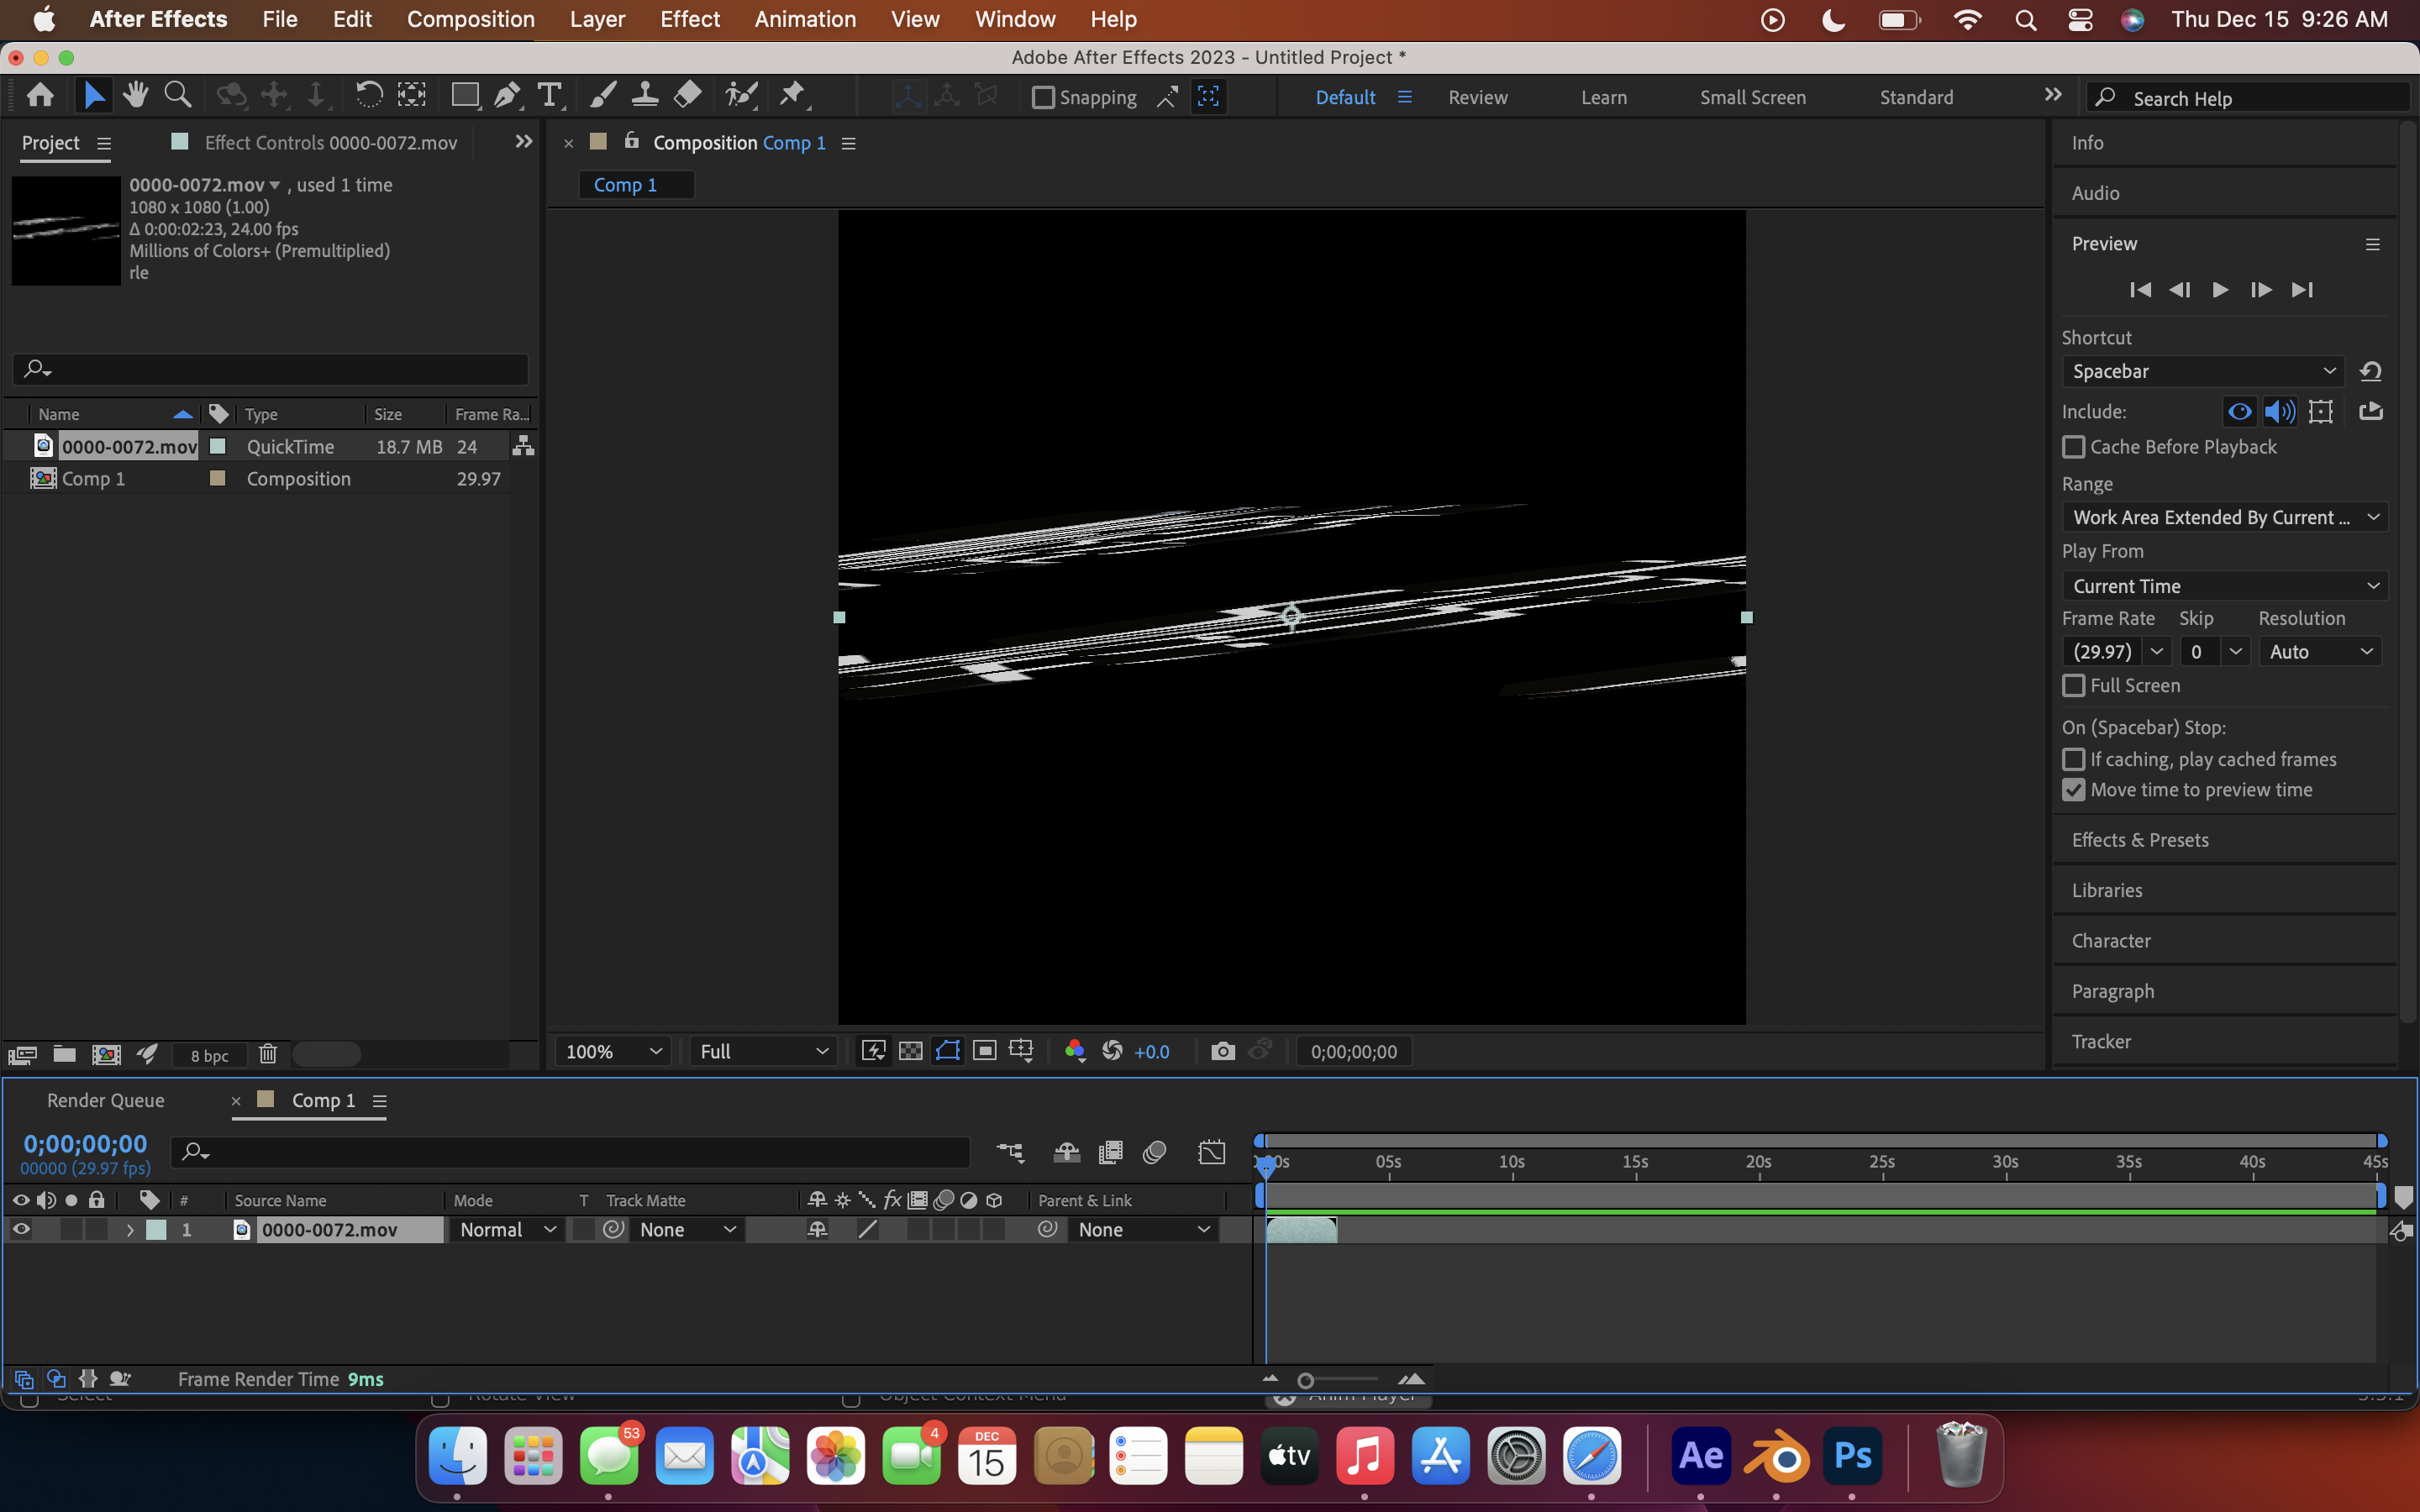Toggle the transparency grid in the viewer
This screenshot has width=2420, height=1512.
point(909,1051)
